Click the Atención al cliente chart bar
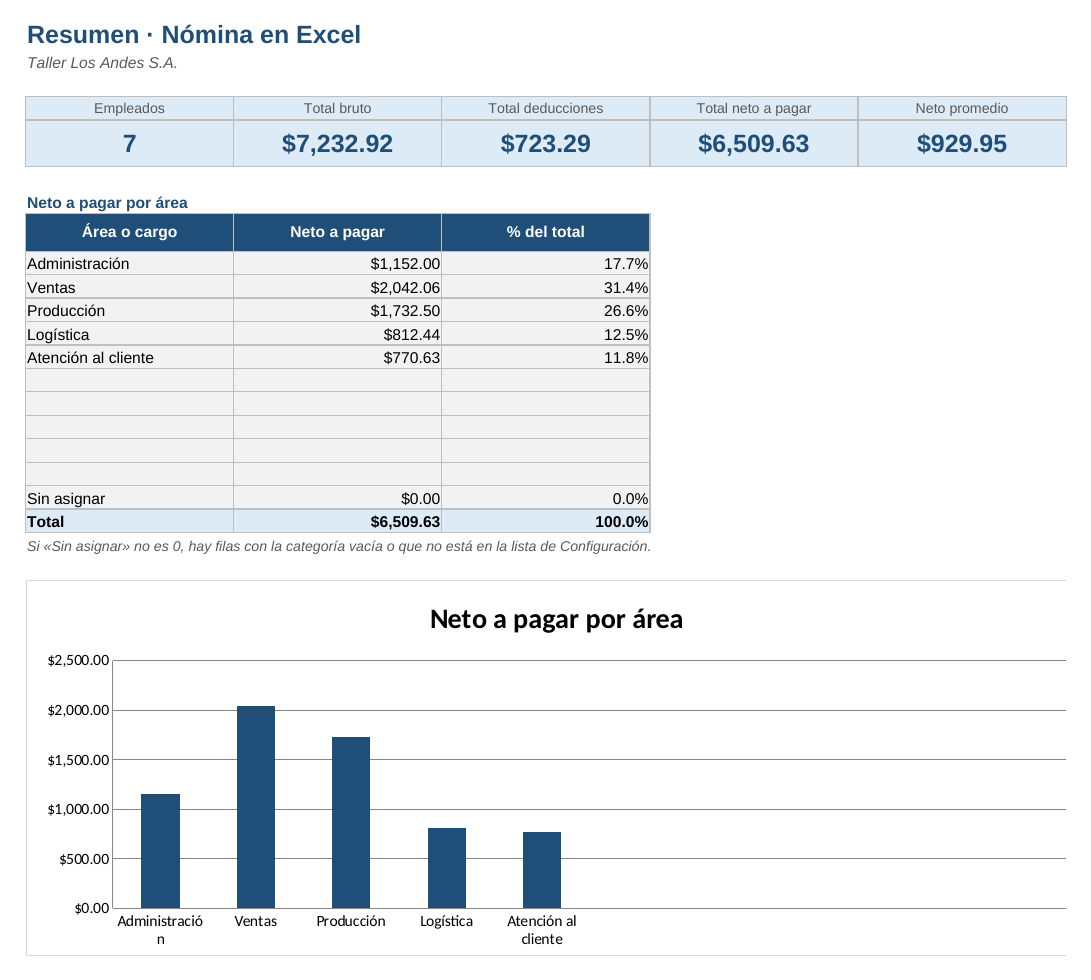Screen dimensions: 1091x980 point(542,870)
